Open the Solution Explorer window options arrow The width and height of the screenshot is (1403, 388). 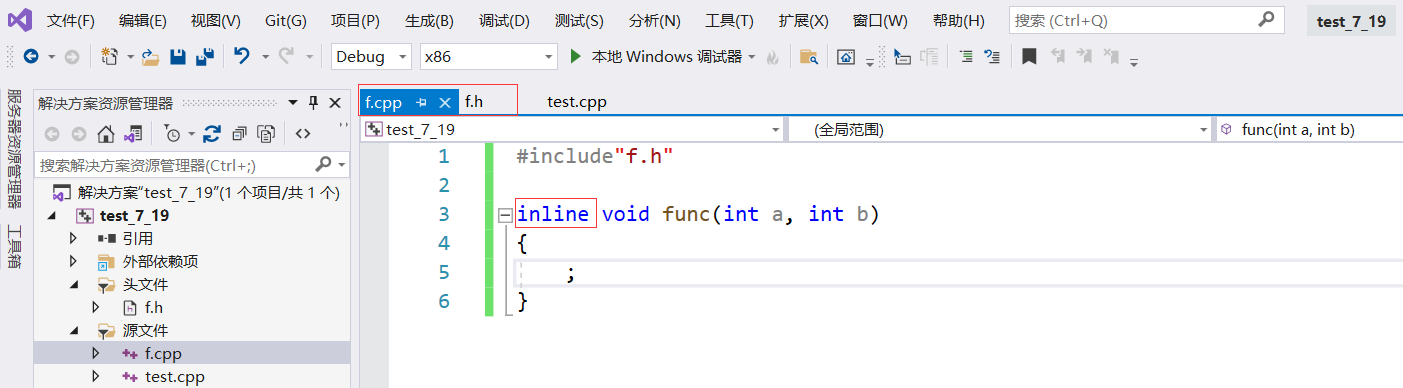pyautogui.click(x=293, y=102)
